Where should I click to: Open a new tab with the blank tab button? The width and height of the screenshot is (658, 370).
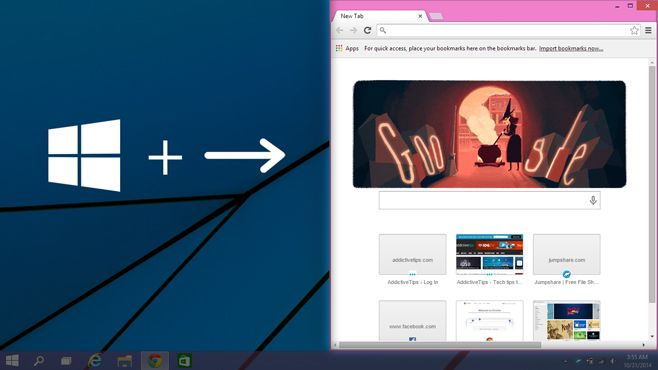[436, 16]
